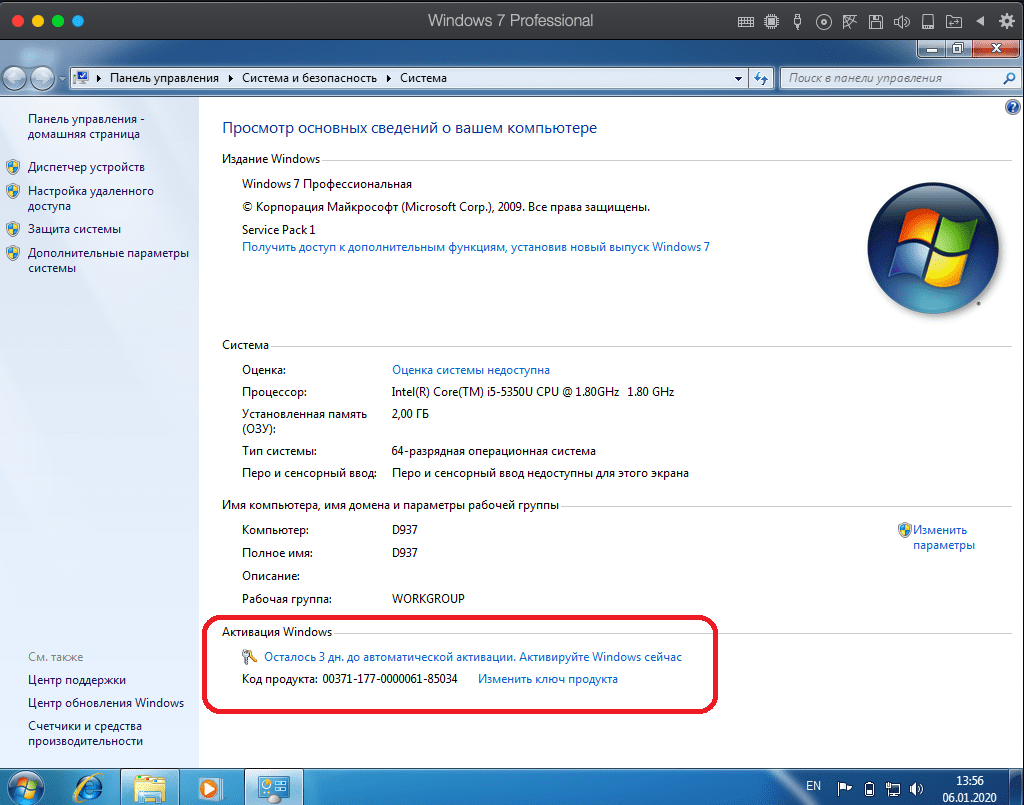1024x805 pixels.
Task: Click CPU chip icon in VM title bar
Action: 771,22
